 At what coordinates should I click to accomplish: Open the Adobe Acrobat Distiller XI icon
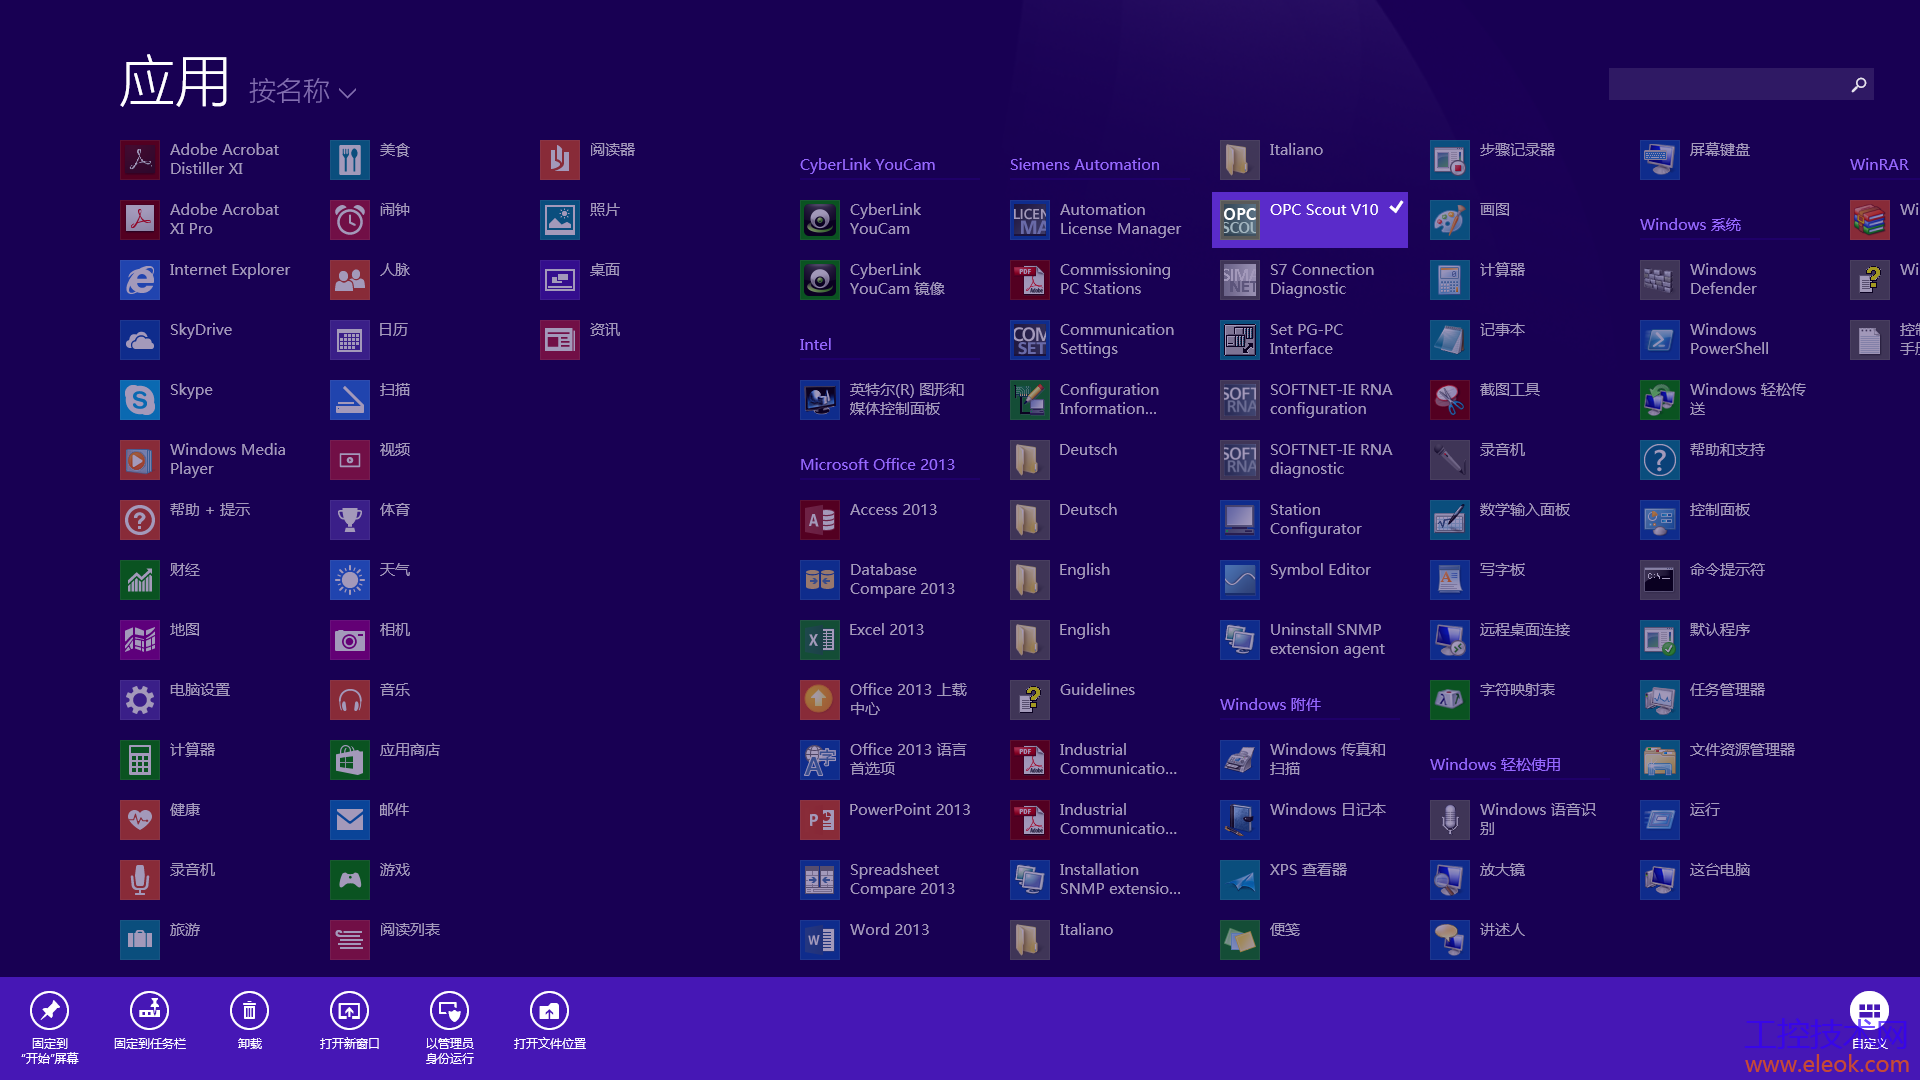tap(140, 160)
